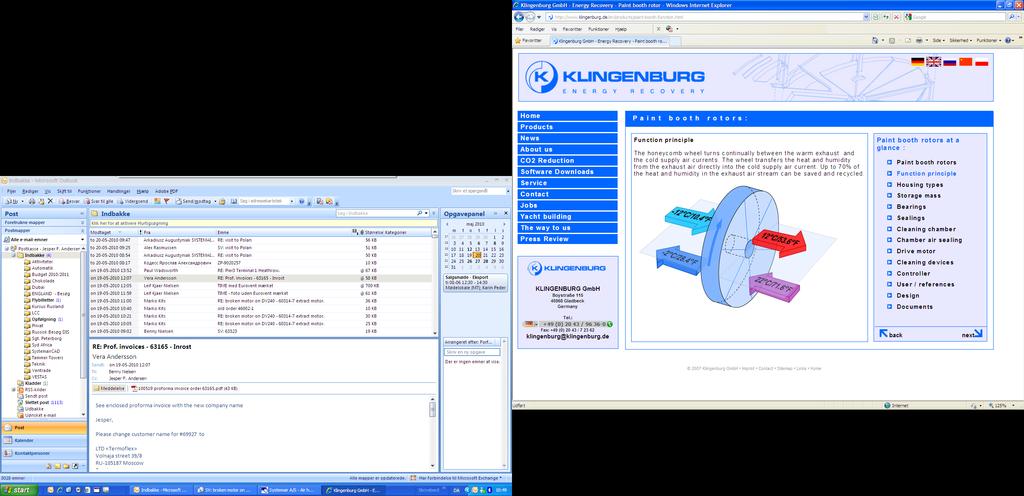Open the Alle e-mail emner dropdown
Image resolution: width=1024 pixels, height=496 pixels.
pos(82,240)
